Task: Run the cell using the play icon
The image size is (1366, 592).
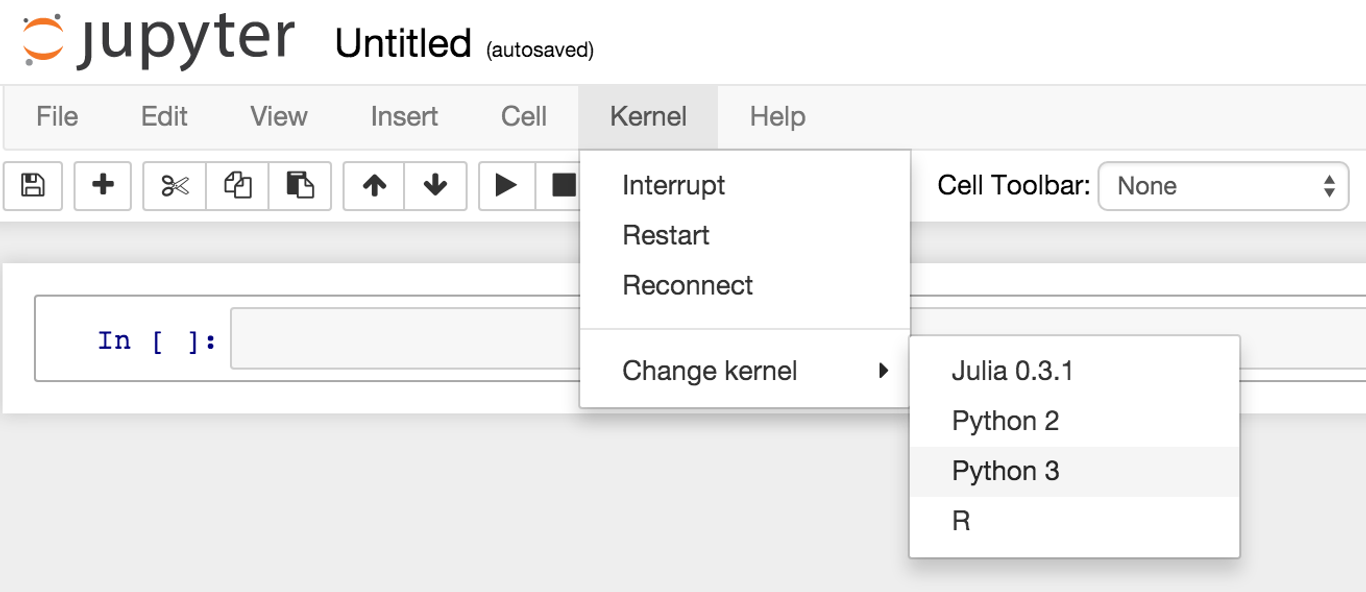Action: (505, 186)
